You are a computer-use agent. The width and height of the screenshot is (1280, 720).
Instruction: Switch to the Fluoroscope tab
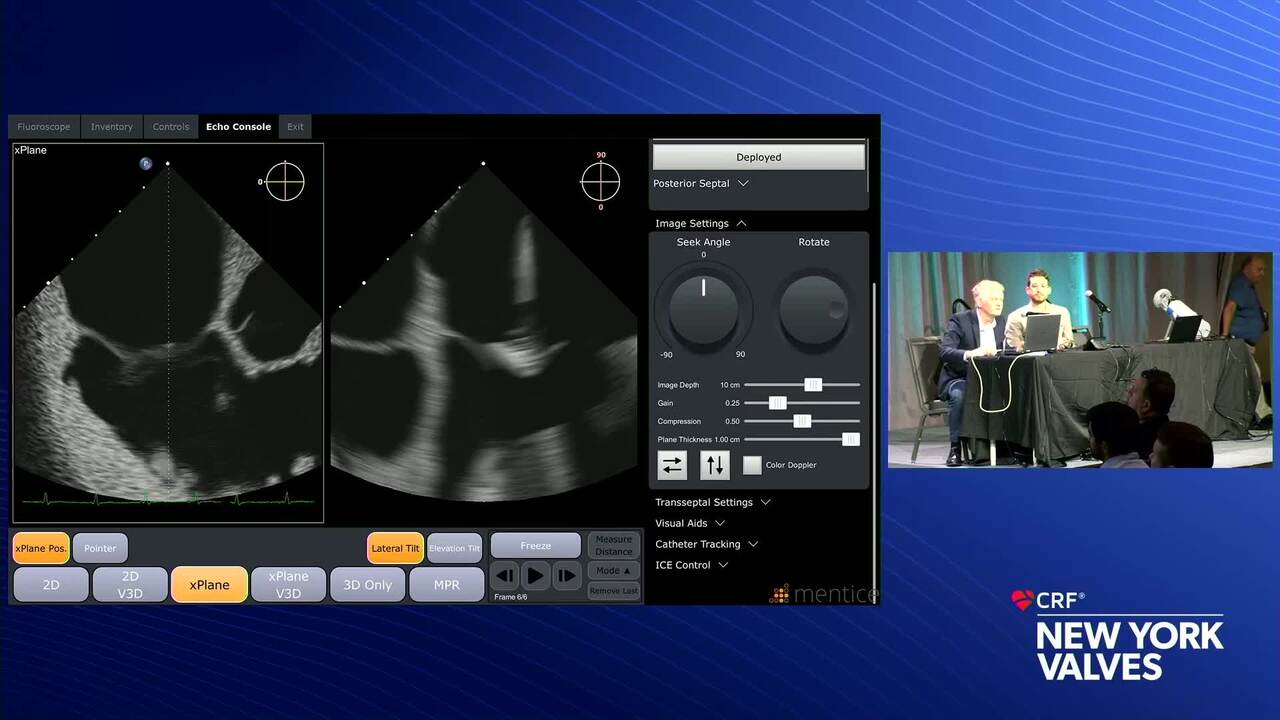coord(44,127)
